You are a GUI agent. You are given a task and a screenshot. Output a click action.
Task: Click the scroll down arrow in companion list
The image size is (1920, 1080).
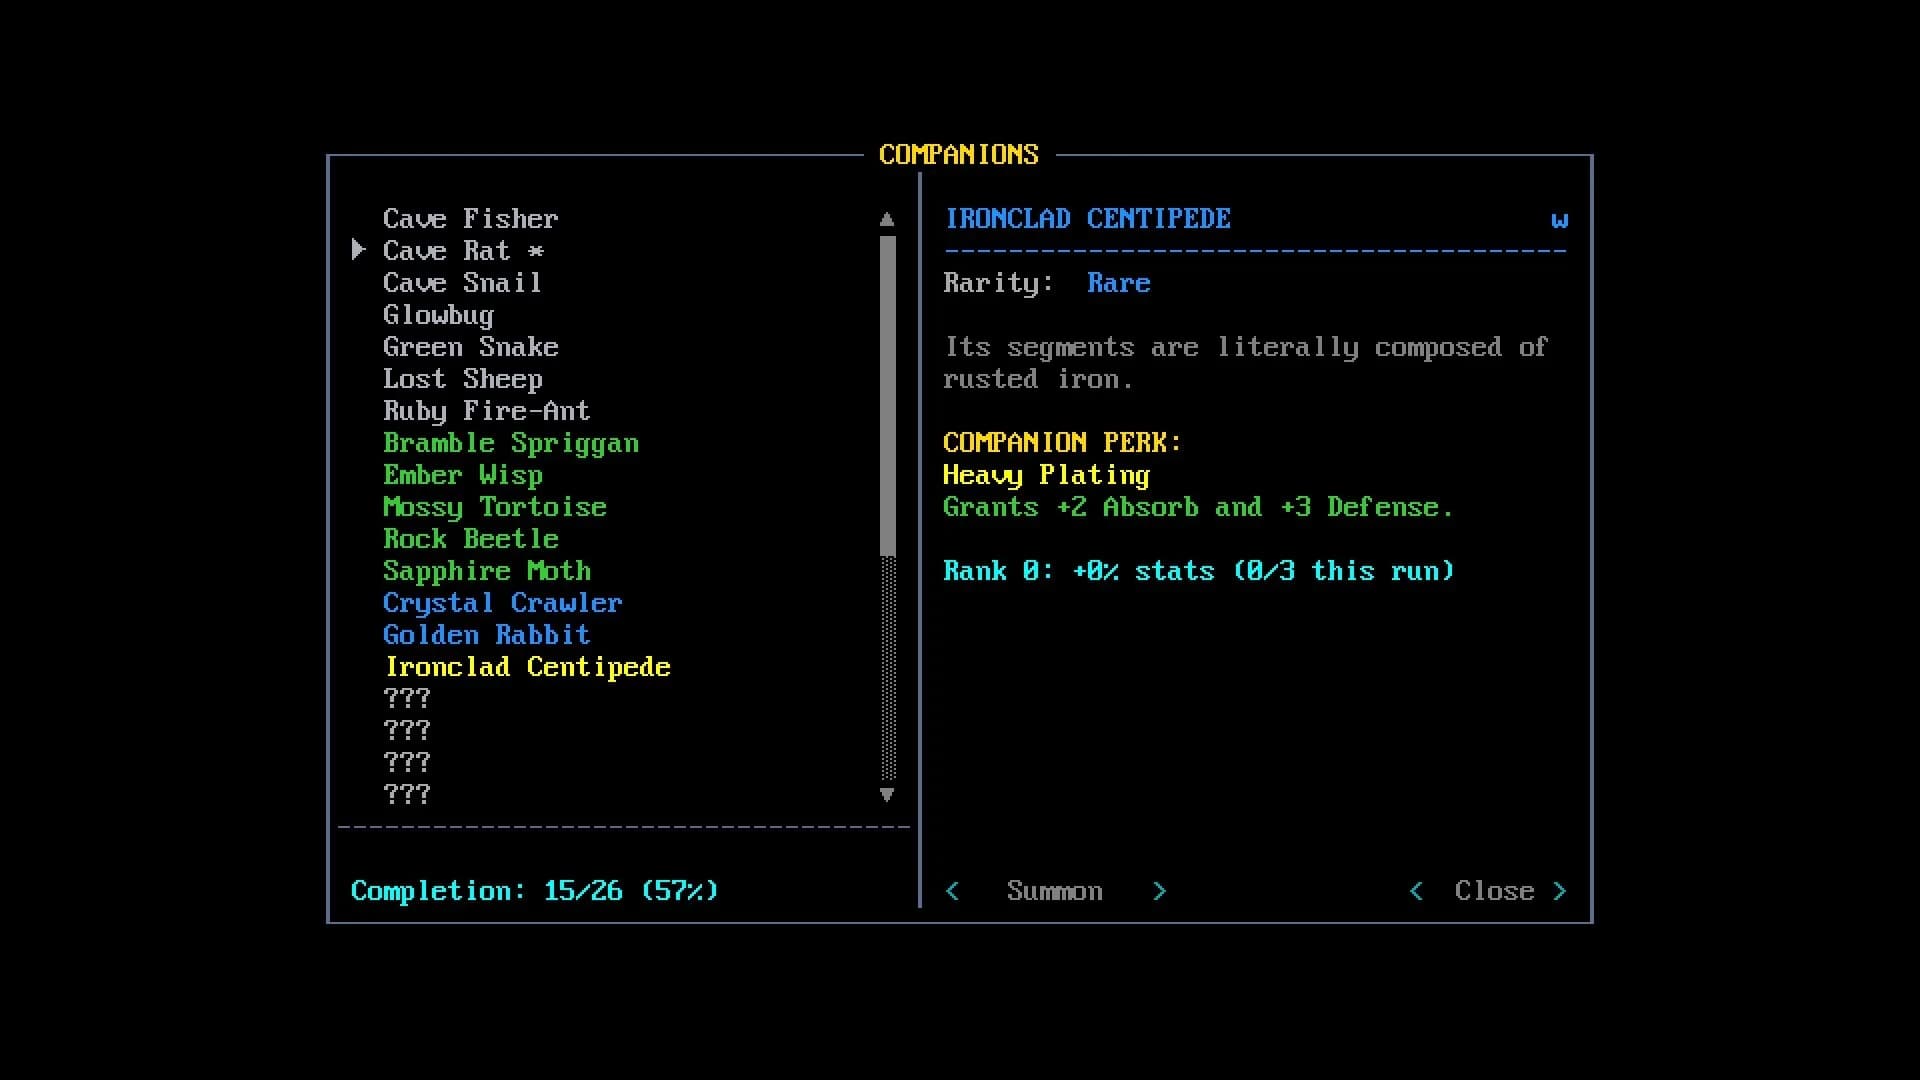(x=887, y=795)
